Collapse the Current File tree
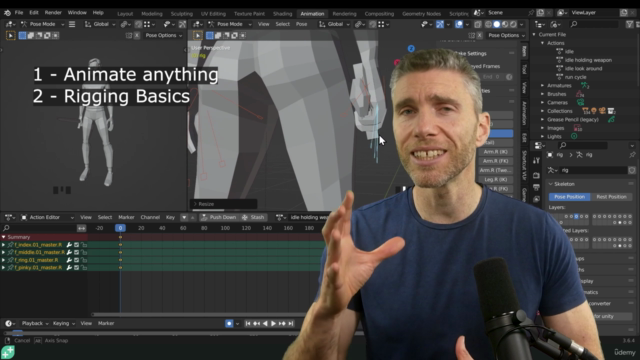The image size is (640, 360). 534,35
